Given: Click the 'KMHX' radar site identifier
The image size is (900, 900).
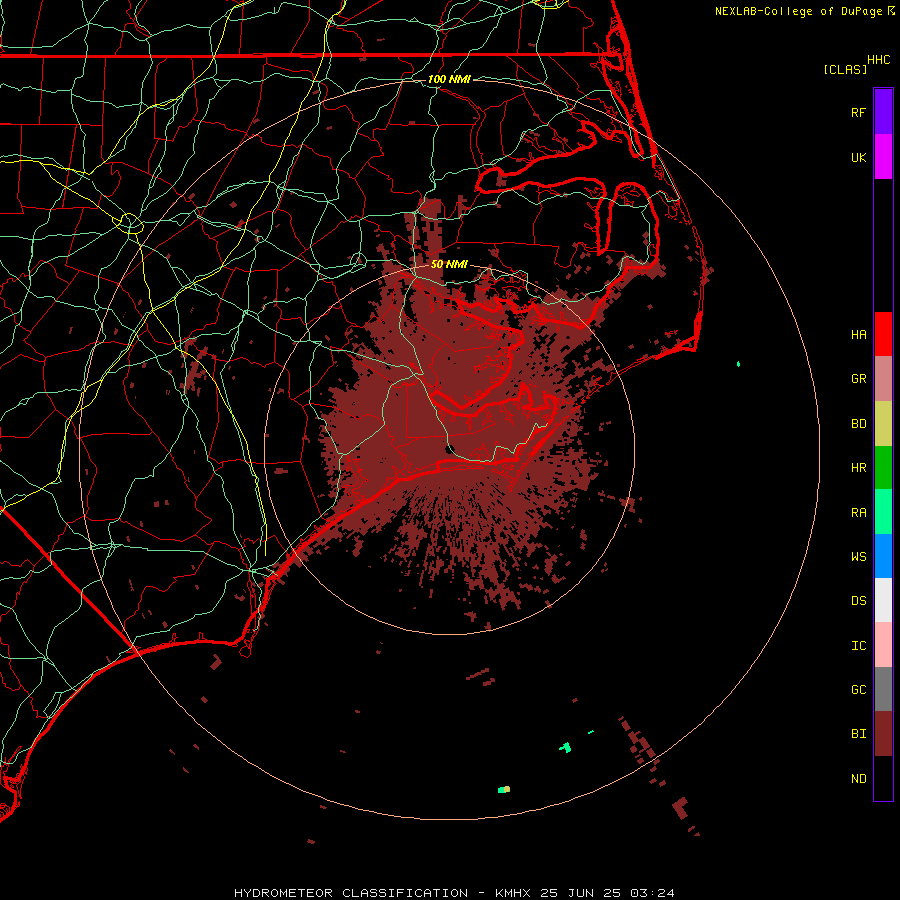Looking at the screenshot, I should (x=513, y=893).
